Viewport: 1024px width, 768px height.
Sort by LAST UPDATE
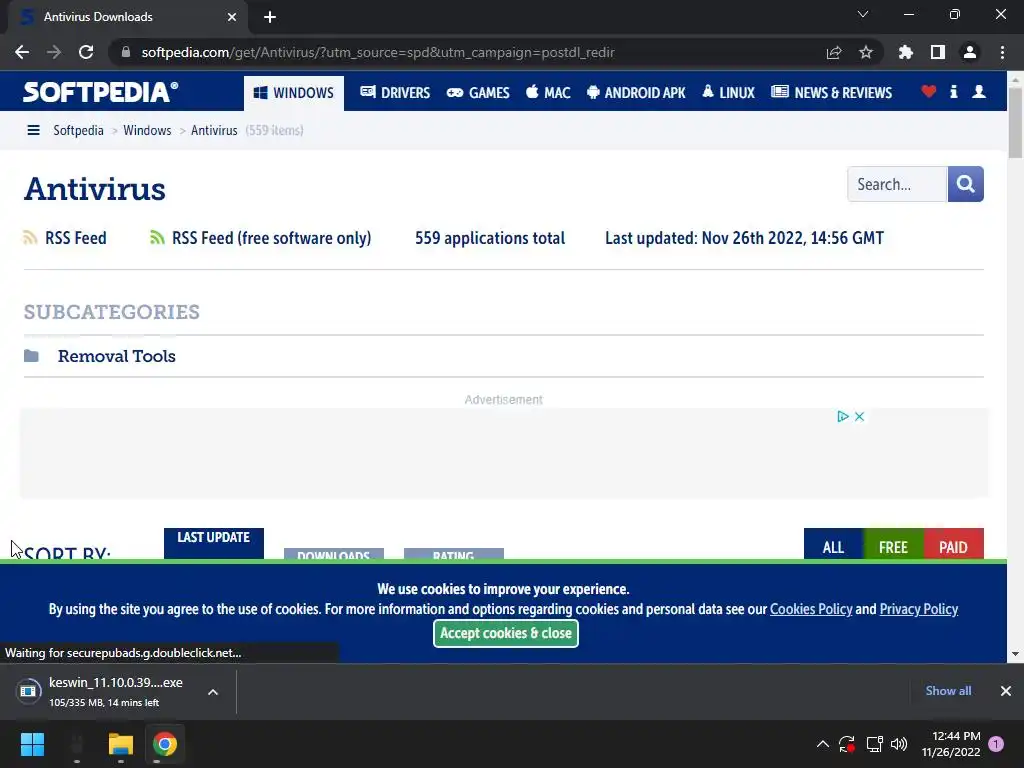click(214, 543)
